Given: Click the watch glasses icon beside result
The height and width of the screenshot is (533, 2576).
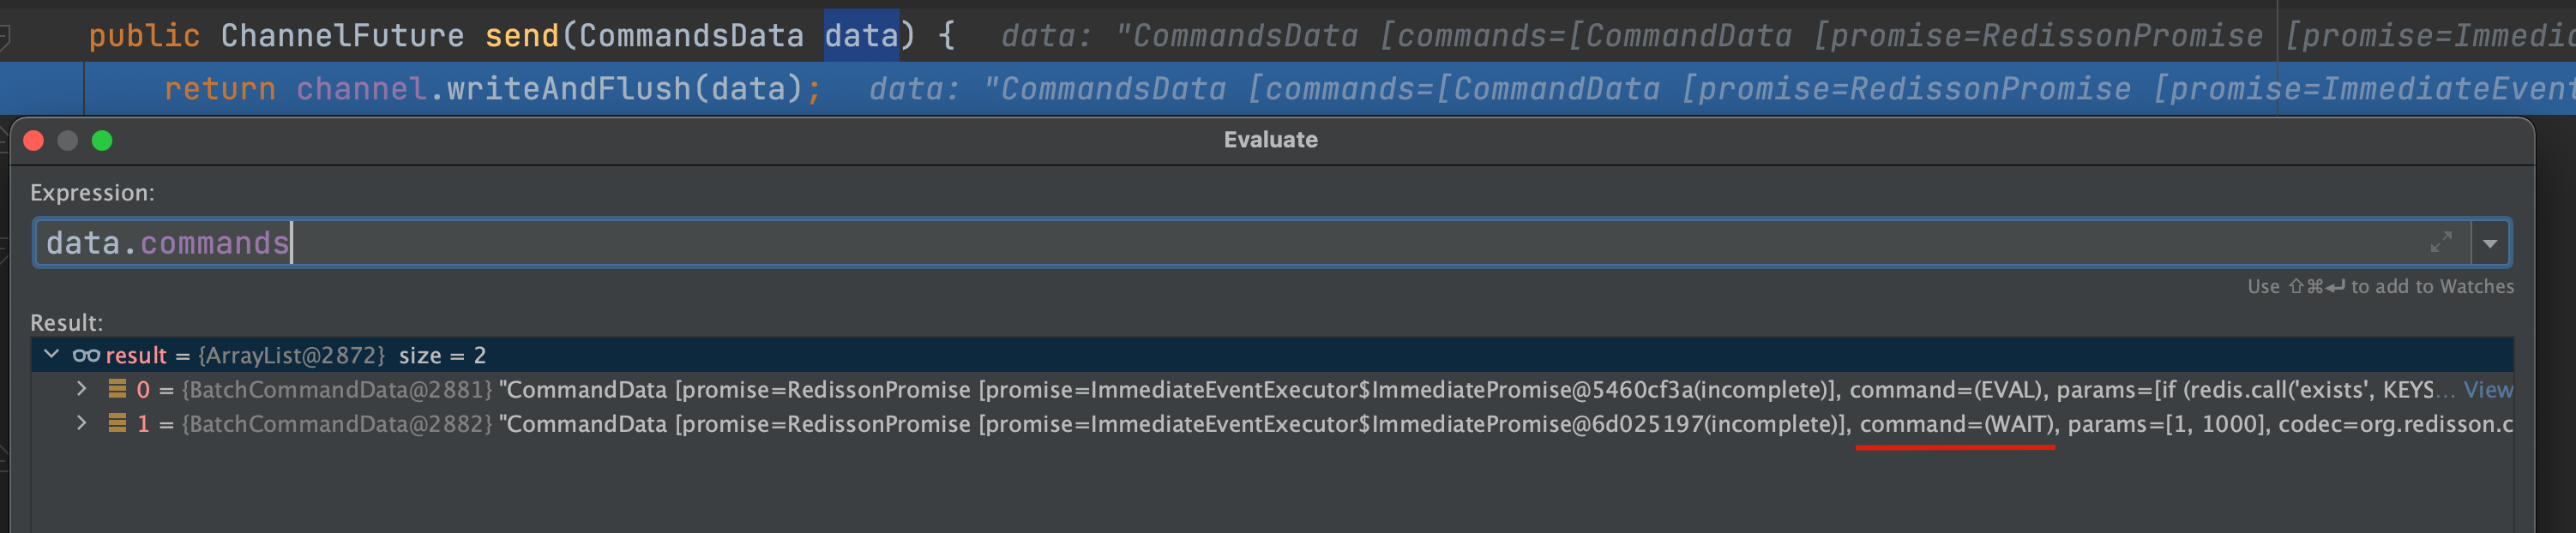Looking at the screenshot, I should click(x=86, y=355).
